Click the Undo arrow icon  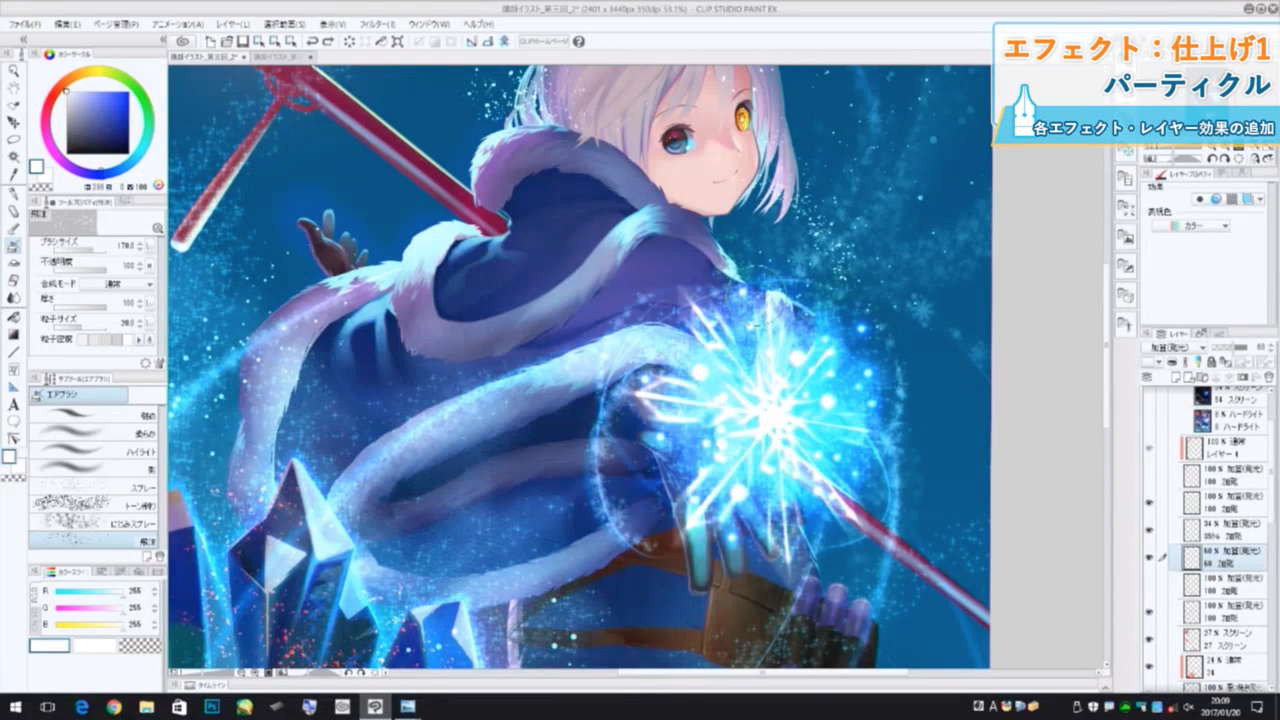(x=312, y=42)
